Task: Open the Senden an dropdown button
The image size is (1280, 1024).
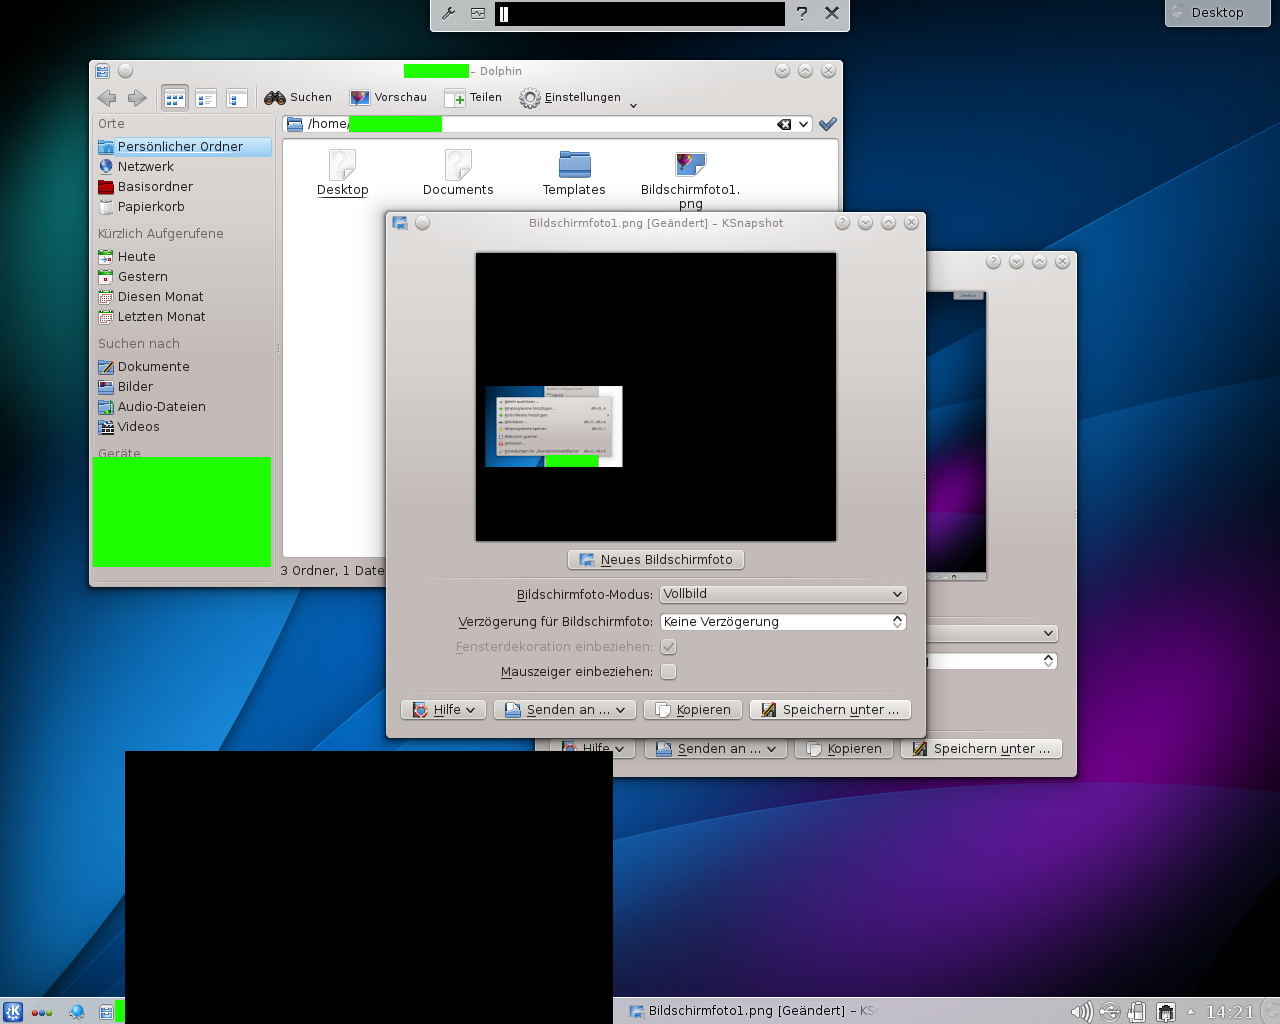Action: (x=565, y=710)
